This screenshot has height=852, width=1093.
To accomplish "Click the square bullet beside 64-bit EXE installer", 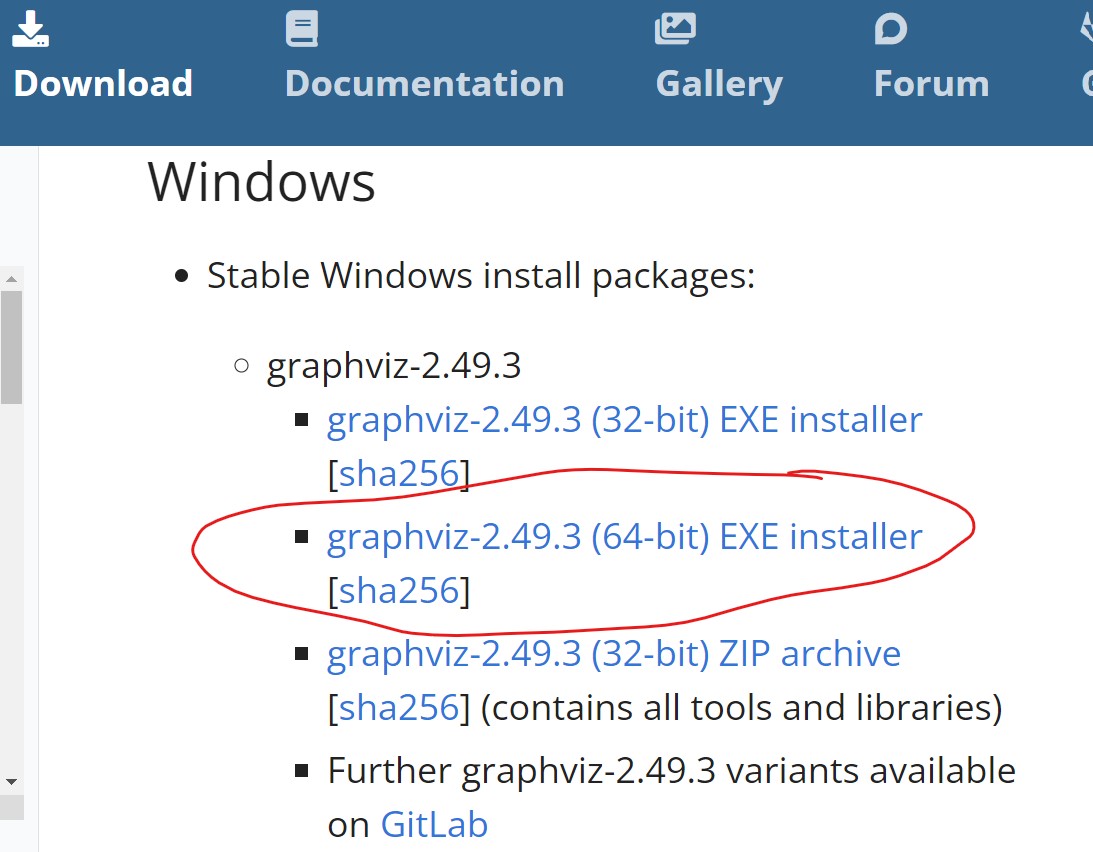I will tap(302, 536).
